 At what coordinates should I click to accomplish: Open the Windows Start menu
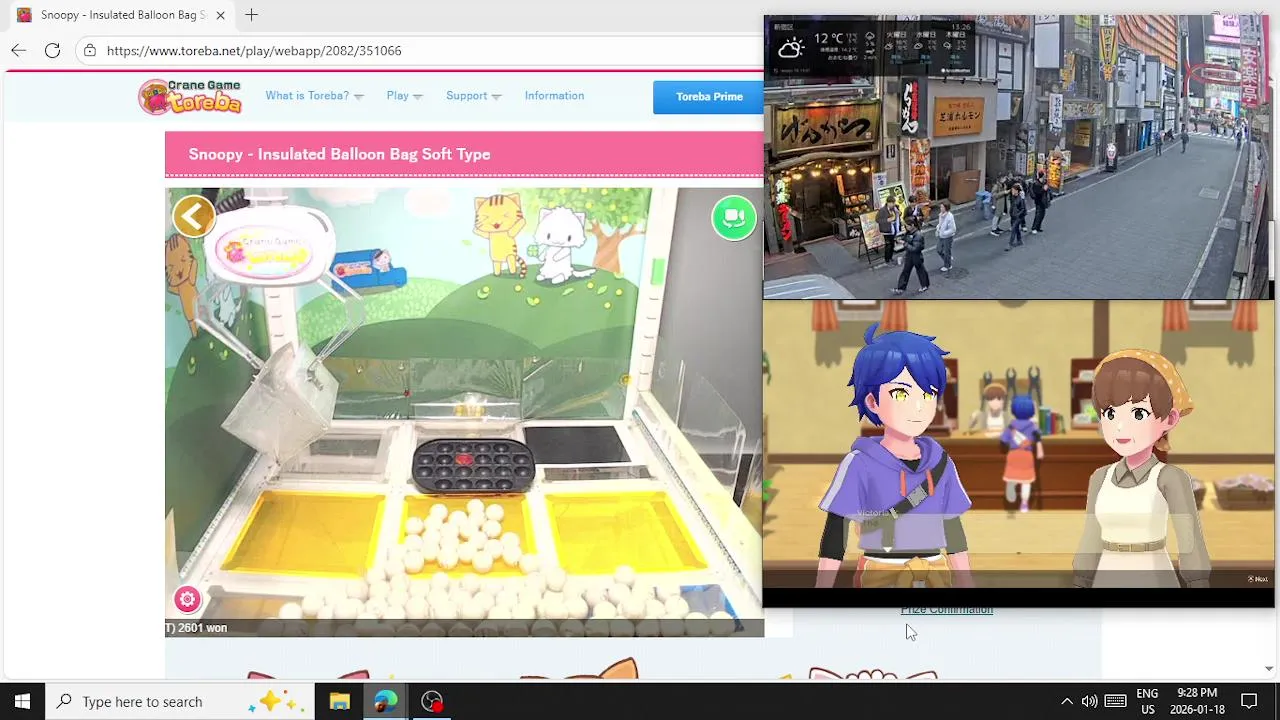(x=22, y=701)
